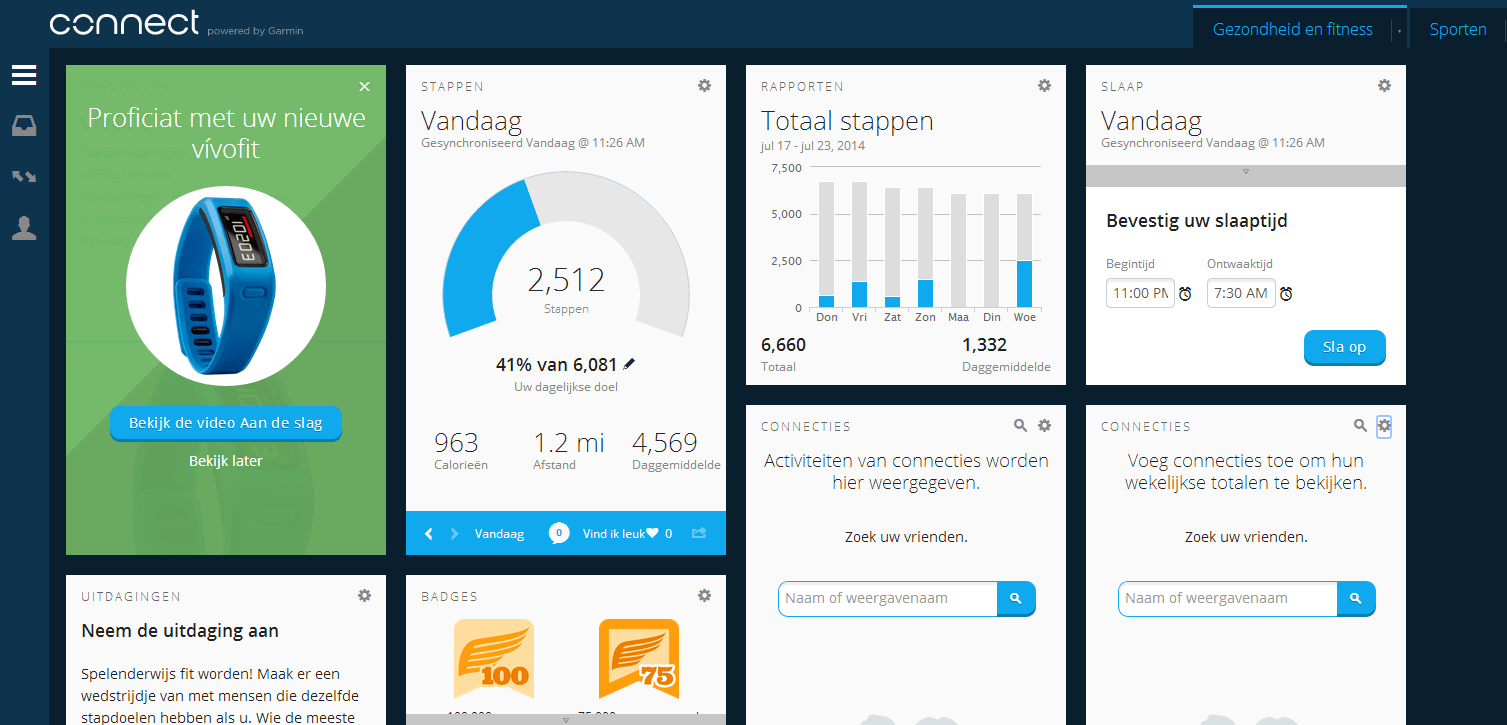Expand the gray bar in Slaap card
Viewport: 1507px width, 725px height.
(1246, 175)
